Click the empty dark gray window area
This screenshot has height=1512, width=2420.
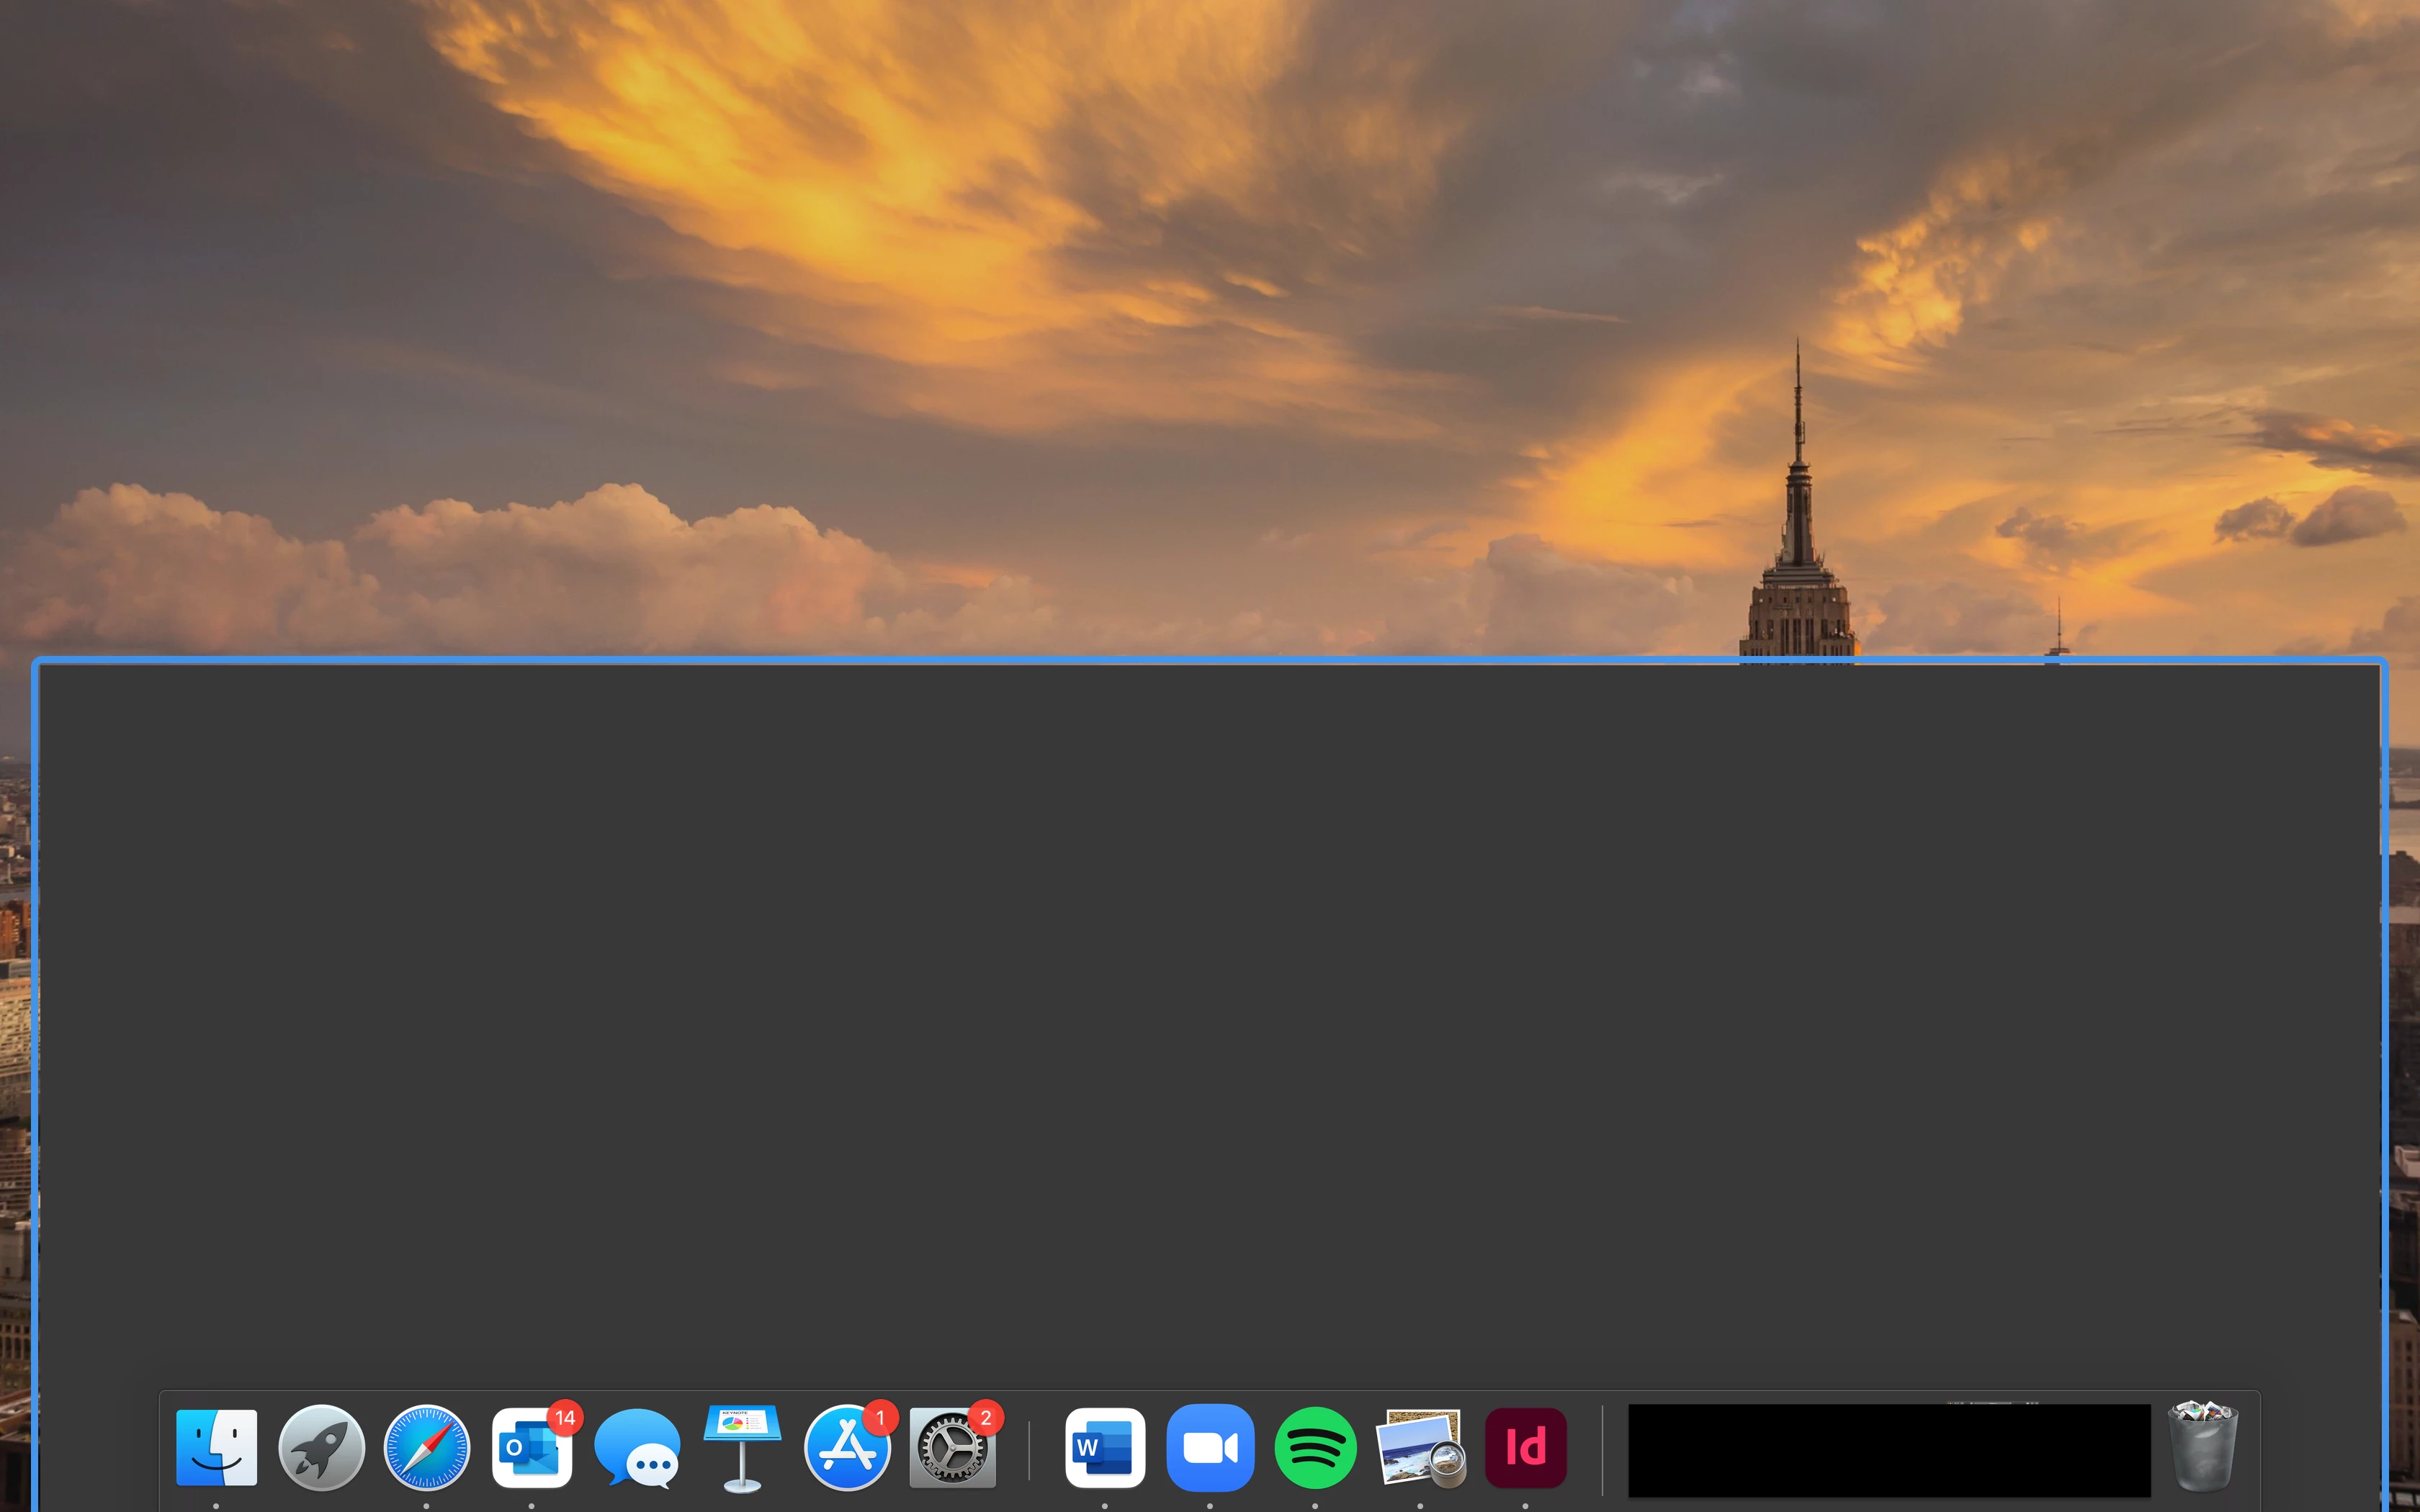1200,1000
